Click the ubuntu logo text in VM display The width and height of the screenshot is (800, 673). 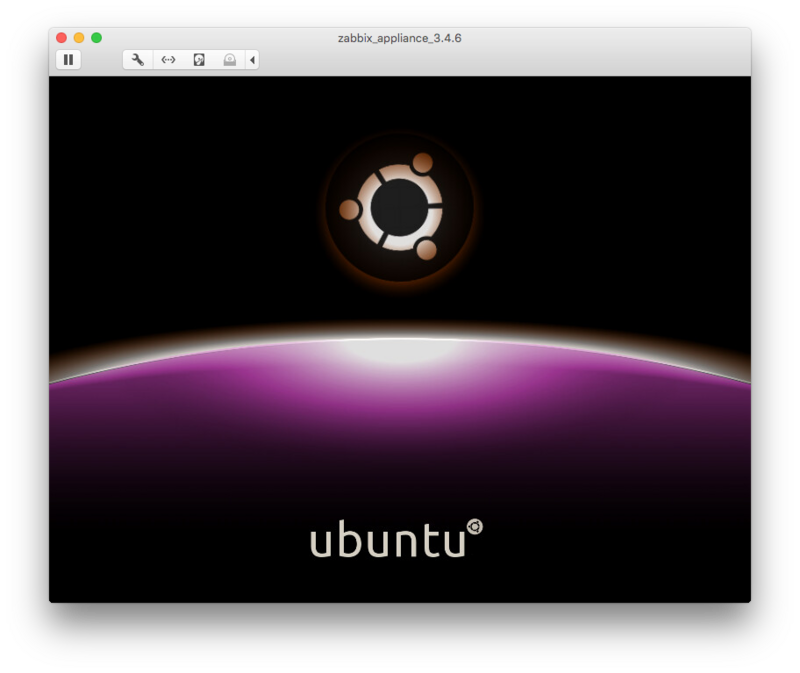(x=396, y=539)
